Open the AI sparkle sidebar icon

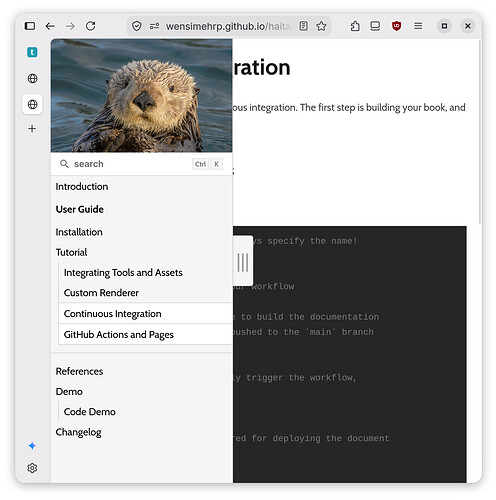click(x=32, y=446)
